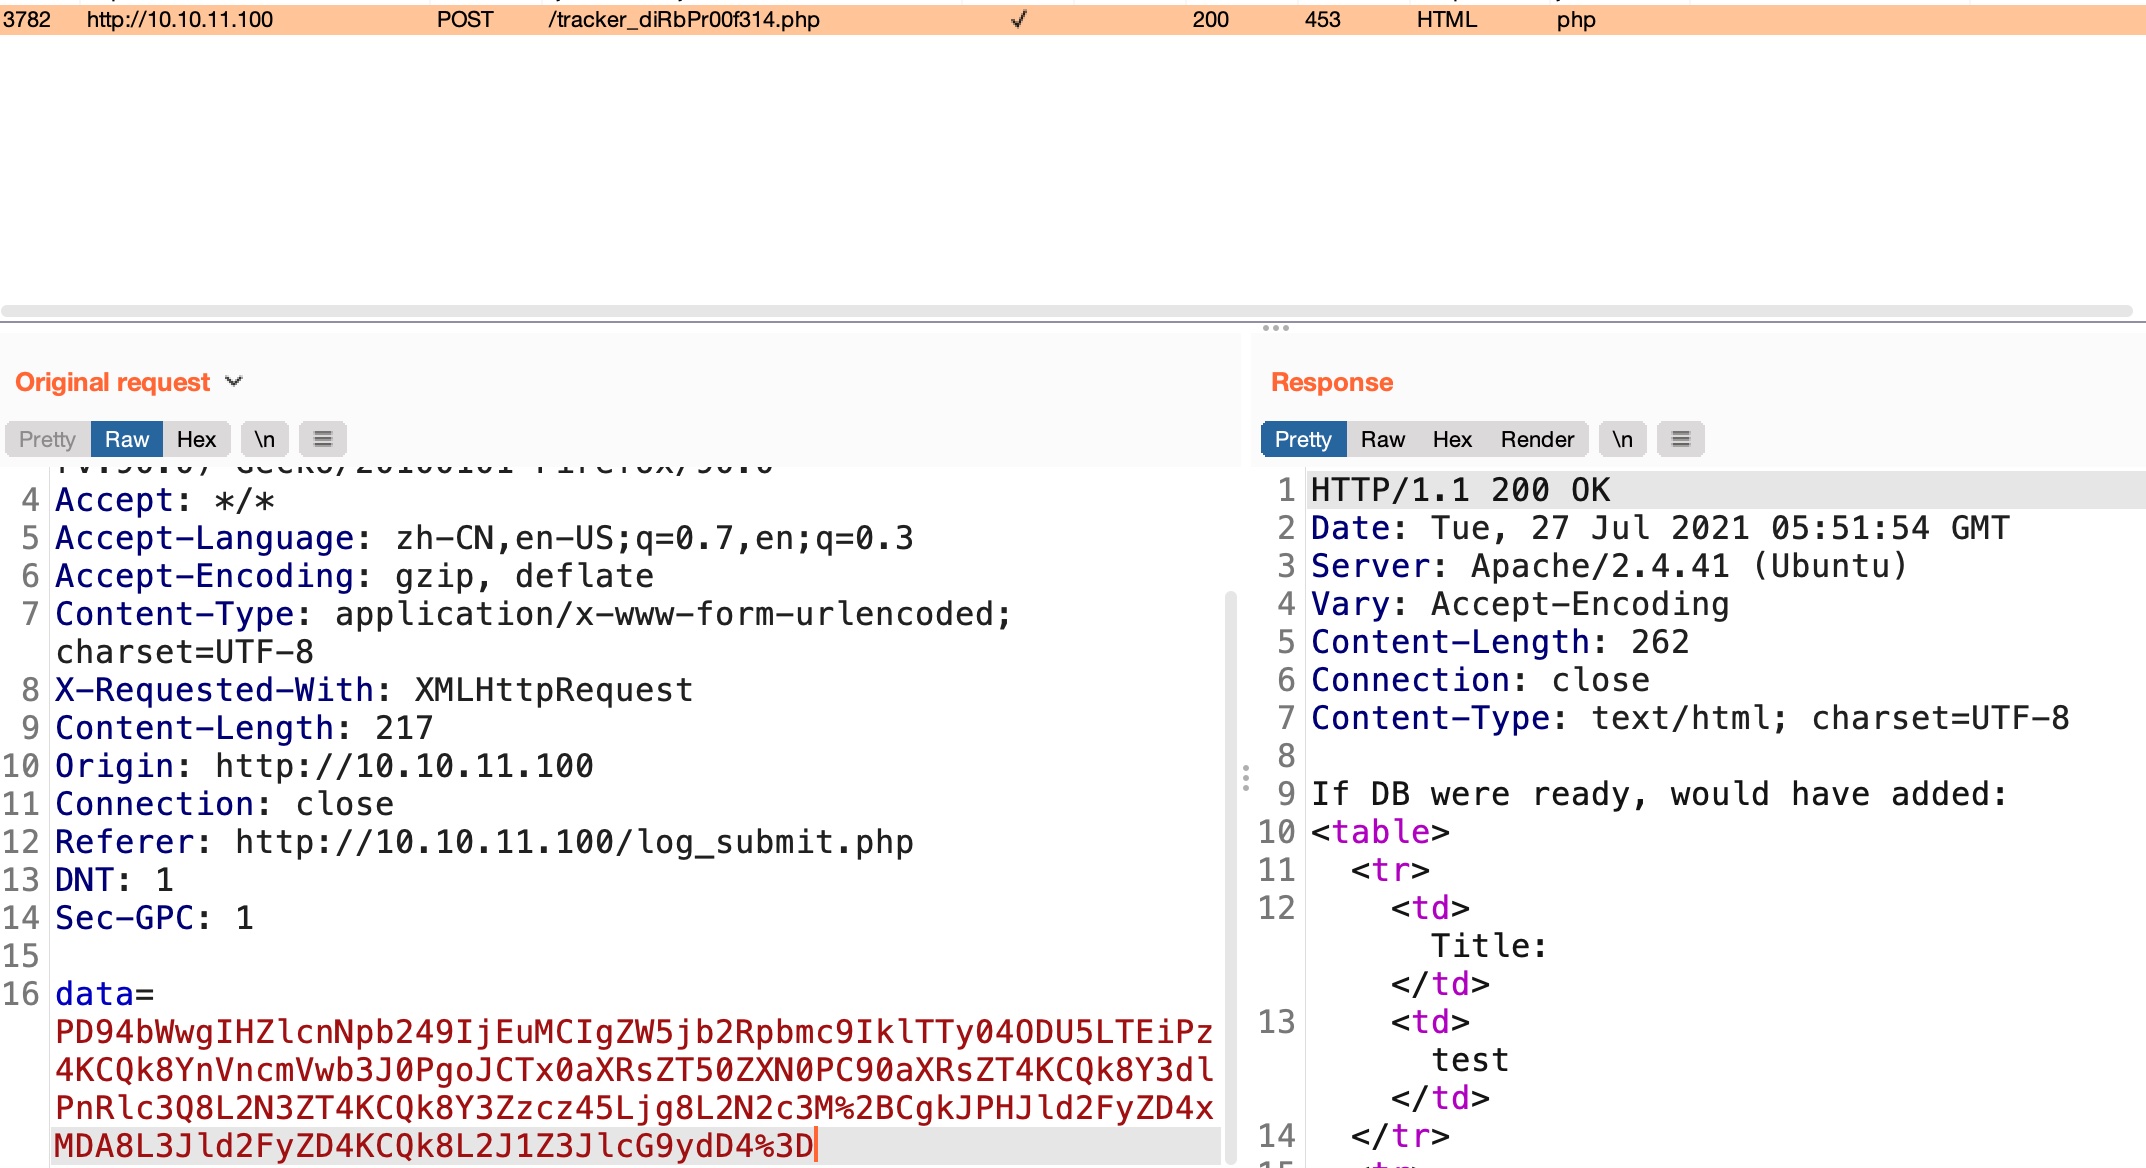
Task: Grab the vertical split divider dots
Action: [1246, 778]
